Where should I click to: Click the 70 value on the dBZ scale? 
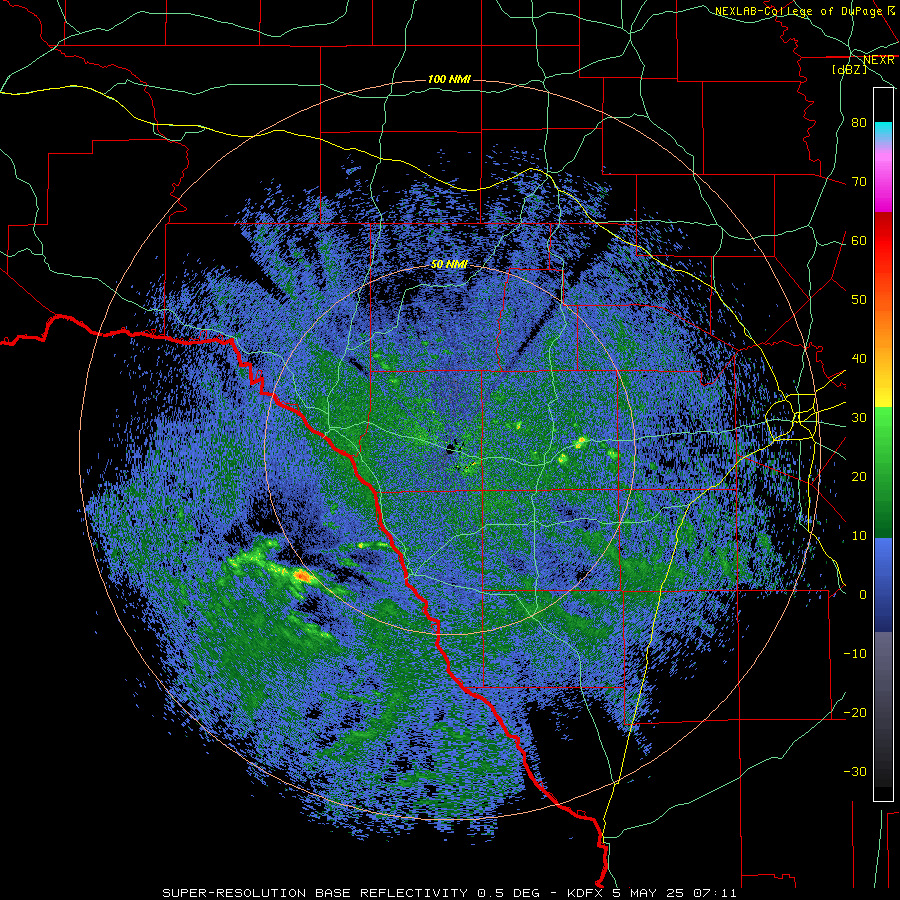[859, 181]
